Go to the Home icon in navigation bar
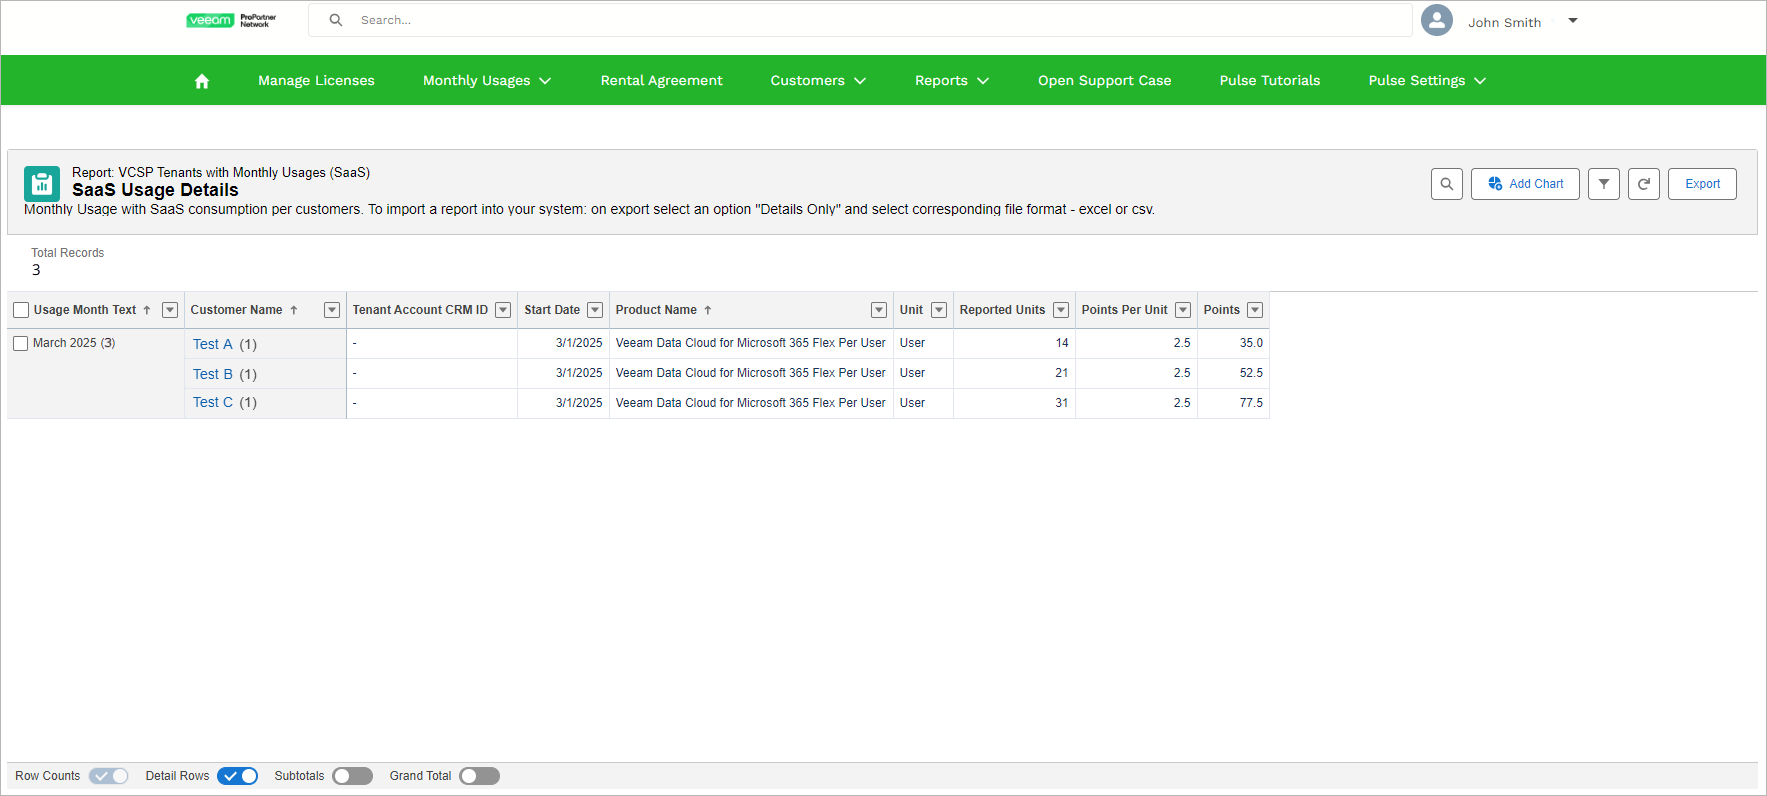This screenshot has width=1767, height=796. click(202, 81)
